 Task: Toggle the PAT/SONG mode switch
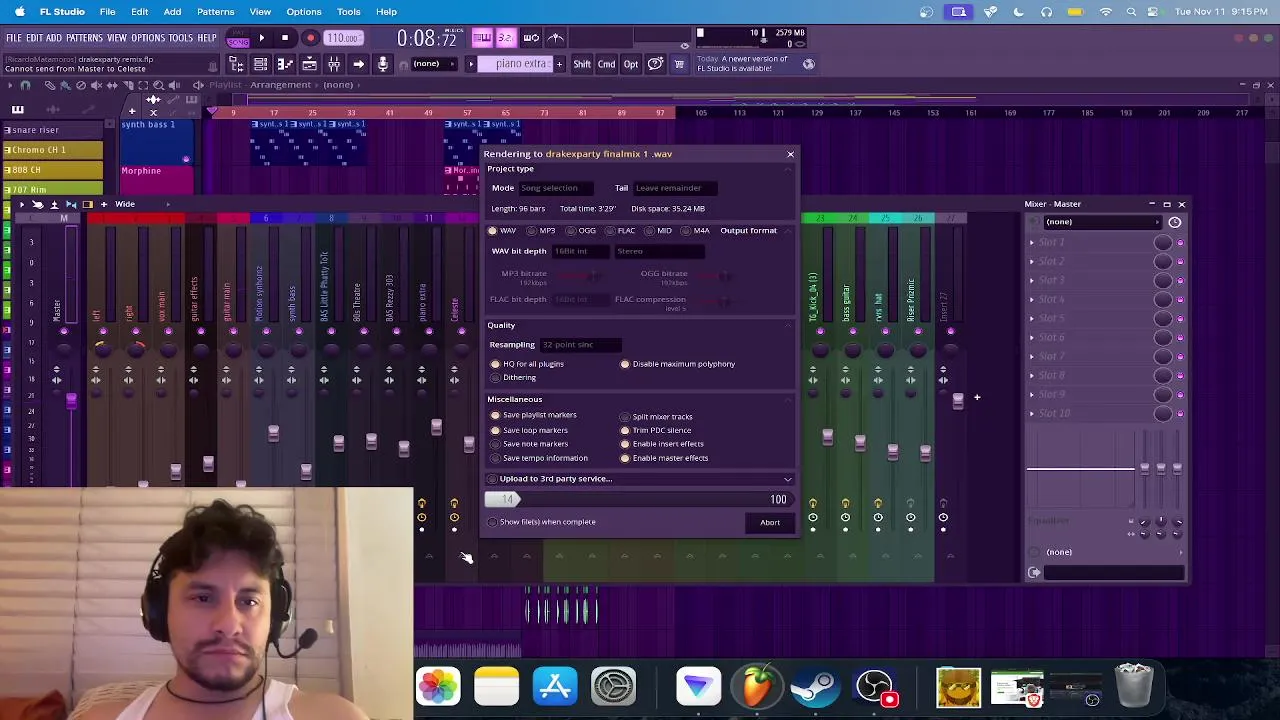pos(238,40)
